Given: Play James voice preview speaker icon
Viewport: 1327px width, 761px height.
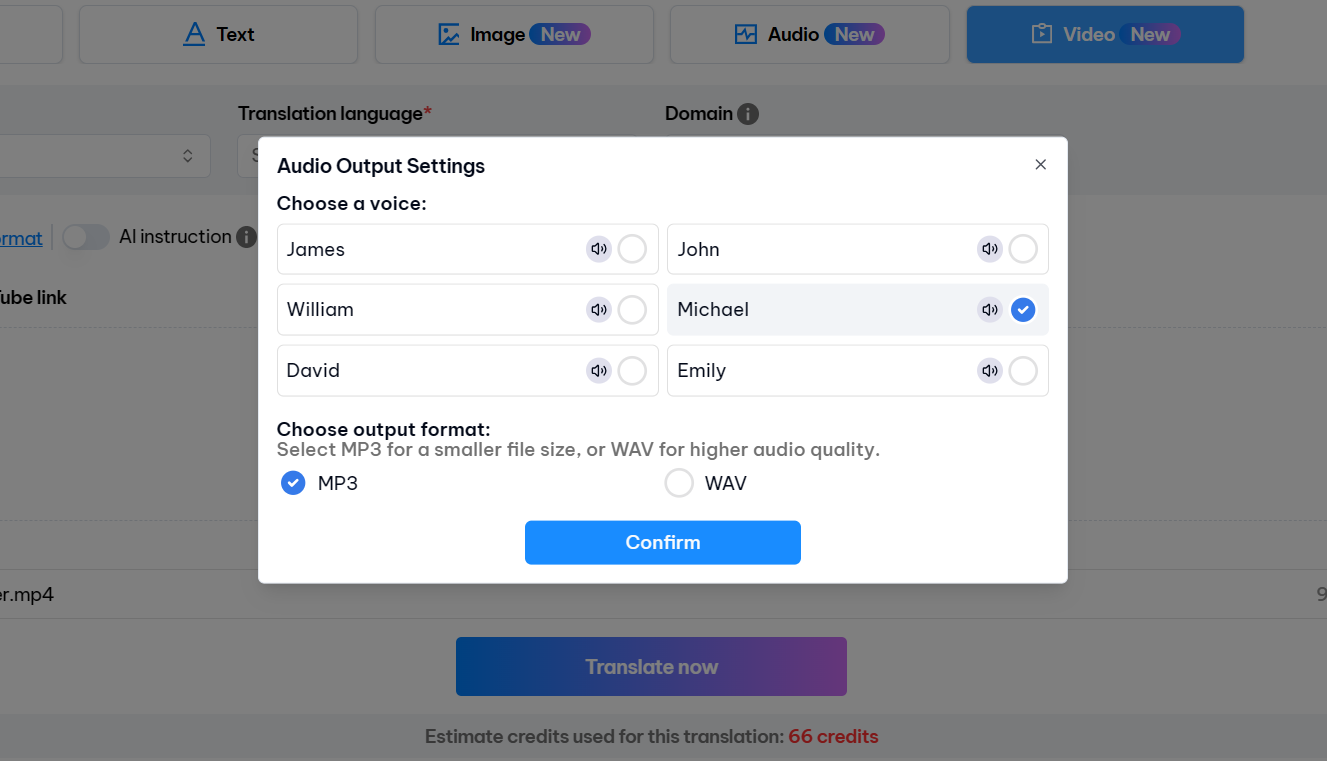Looking at the screenshot, I should point(599,249).
